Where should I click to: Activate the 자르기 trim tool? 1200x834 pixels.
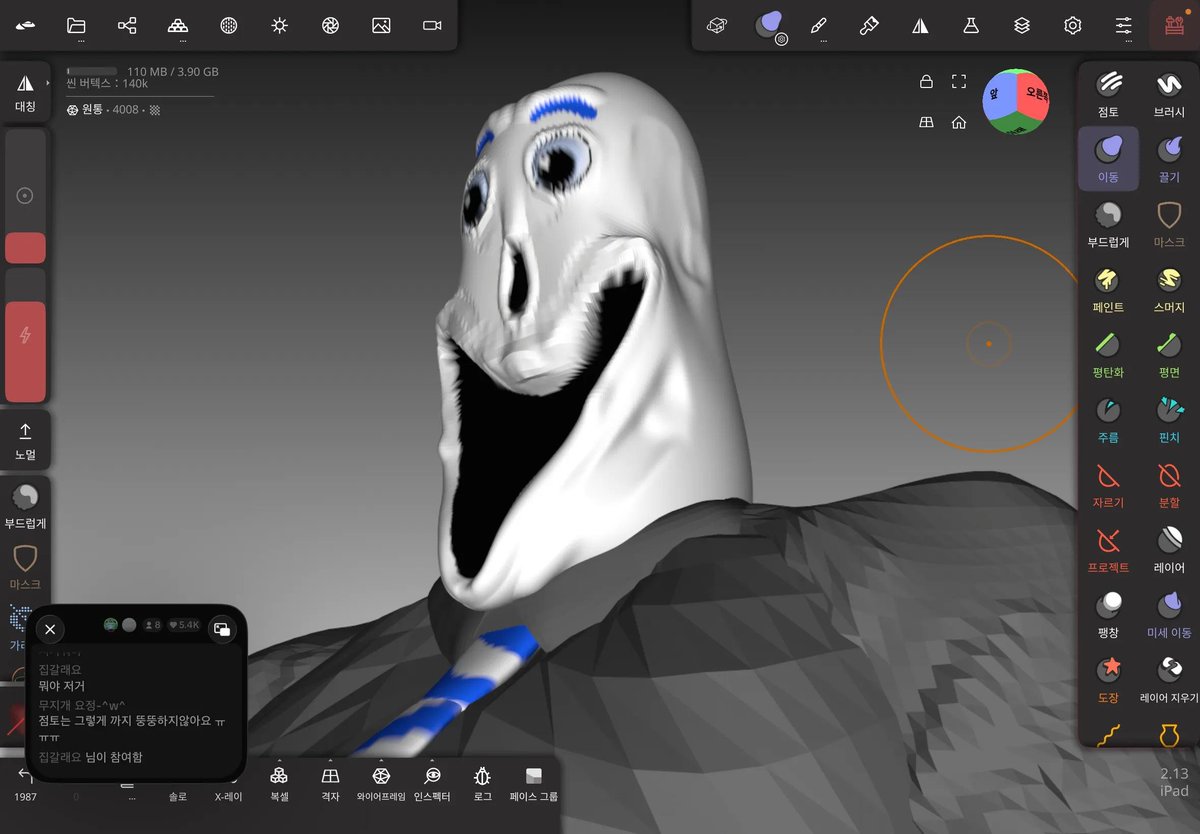[x=1108, y=484]
